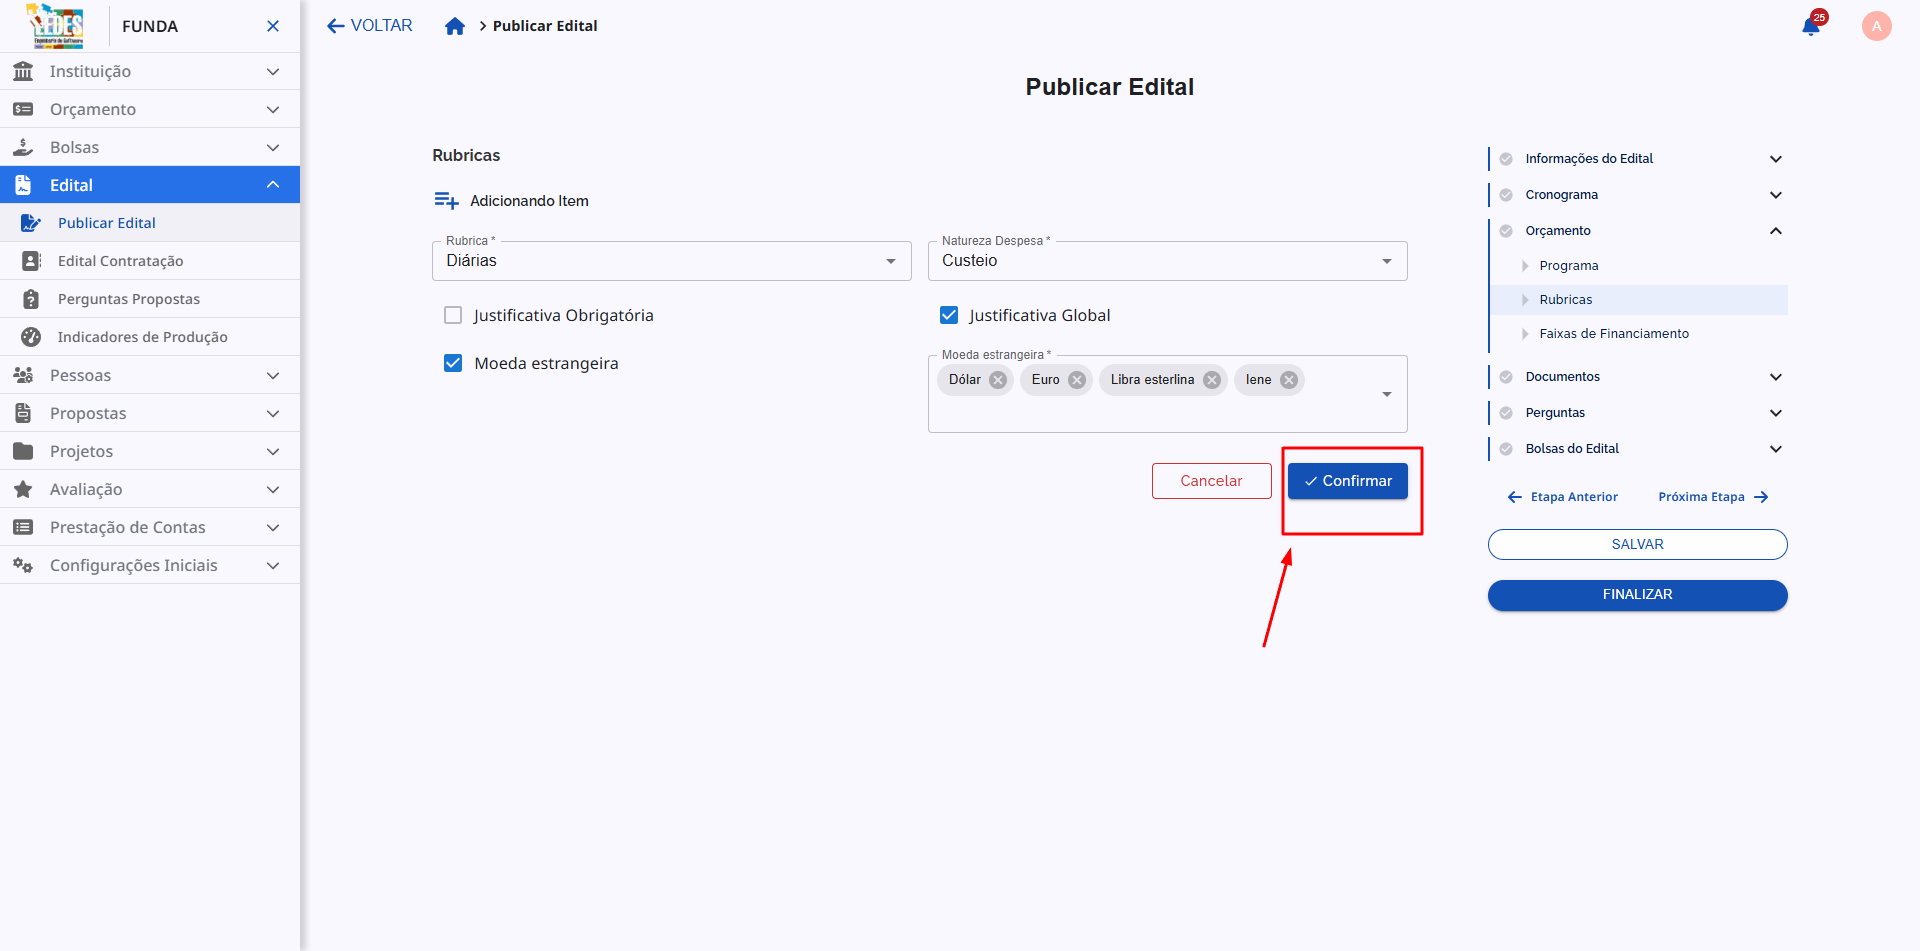The width and height of the screenshot is (1920, 951).
Task: Click the Cancelar button
Action: pyautogui.click(x=1211, y=481)
